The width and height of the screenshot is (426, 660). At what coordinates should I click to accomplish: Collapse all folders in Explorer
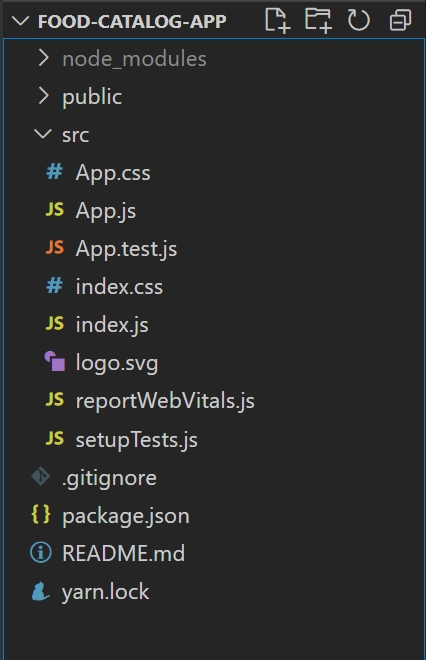400,20
